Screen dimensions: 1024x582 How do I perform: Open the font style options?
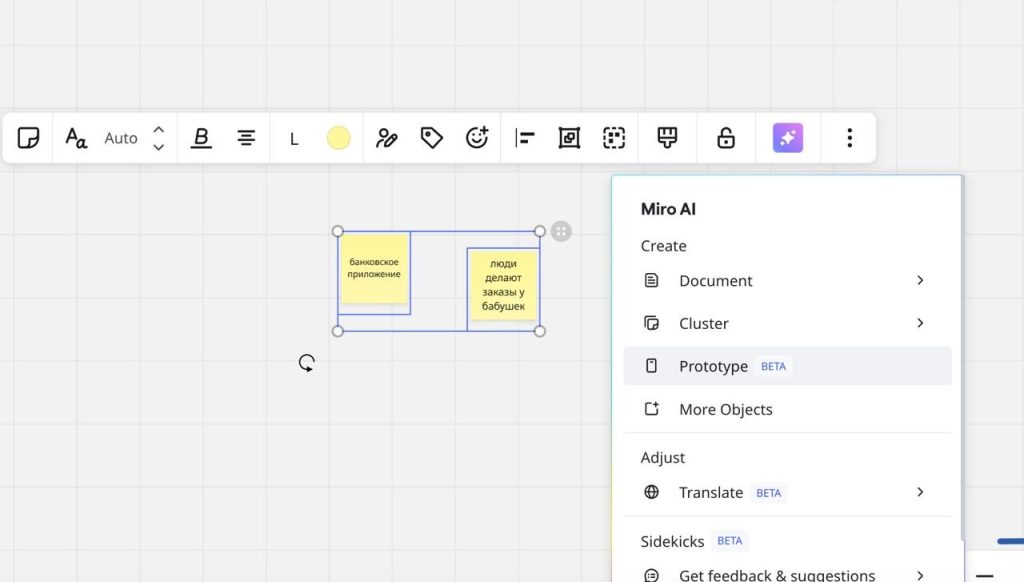(x=76, y=138)
